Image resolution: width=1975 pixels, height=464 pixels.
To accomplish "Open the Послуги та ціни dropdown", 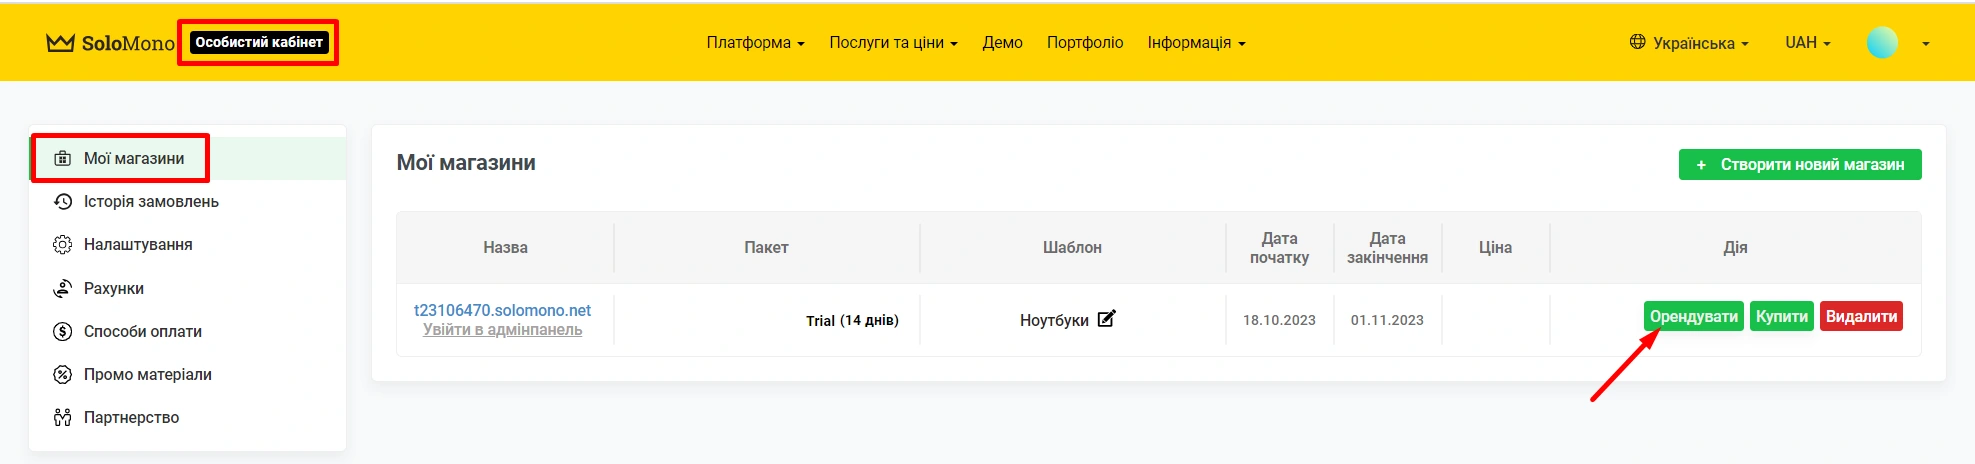I will tap(893, 43).
